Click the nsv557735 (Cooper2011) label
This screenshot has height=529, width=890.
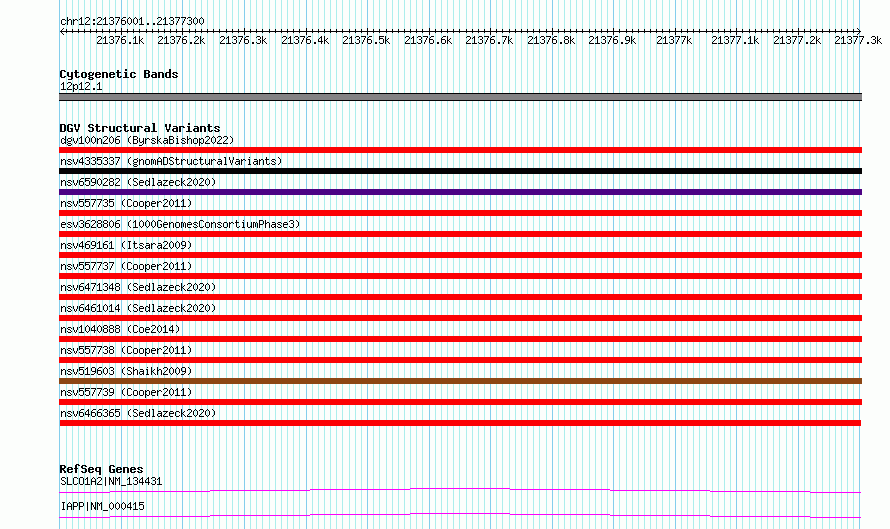coord(126,203)
